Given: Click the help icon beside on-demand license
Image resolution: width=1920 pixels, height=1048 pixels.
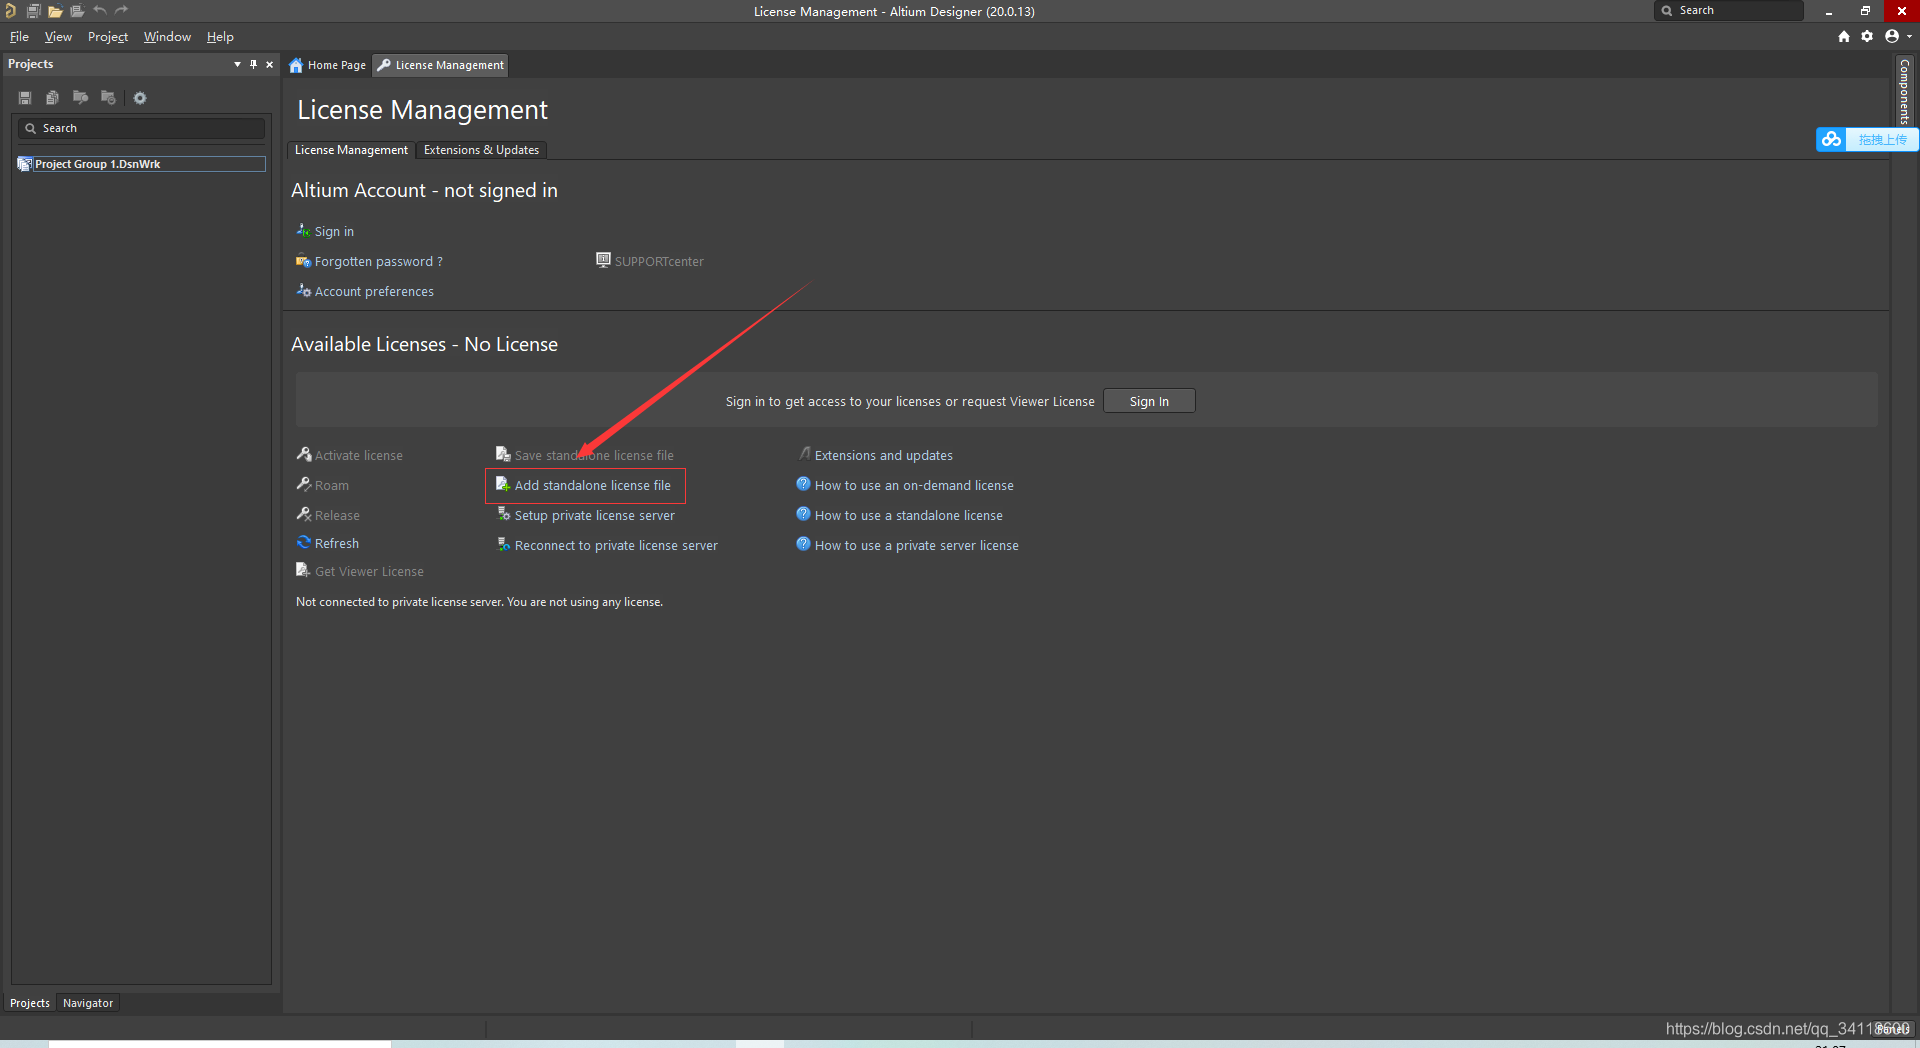Looking at the screenshot, I should pos(803,484).
